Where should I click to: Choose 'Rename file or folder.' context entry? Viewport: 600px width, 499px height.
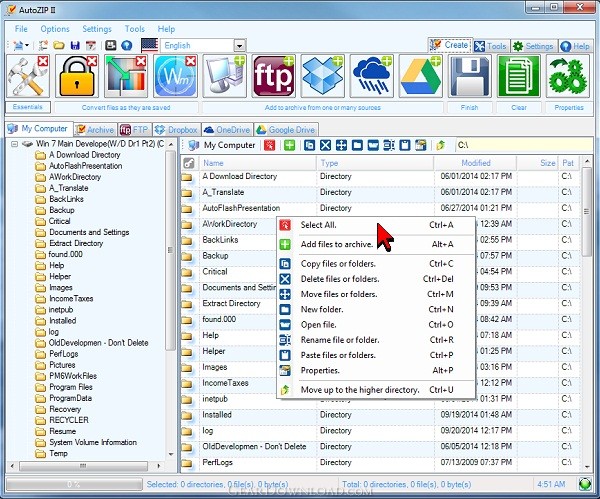pos(376,340)
